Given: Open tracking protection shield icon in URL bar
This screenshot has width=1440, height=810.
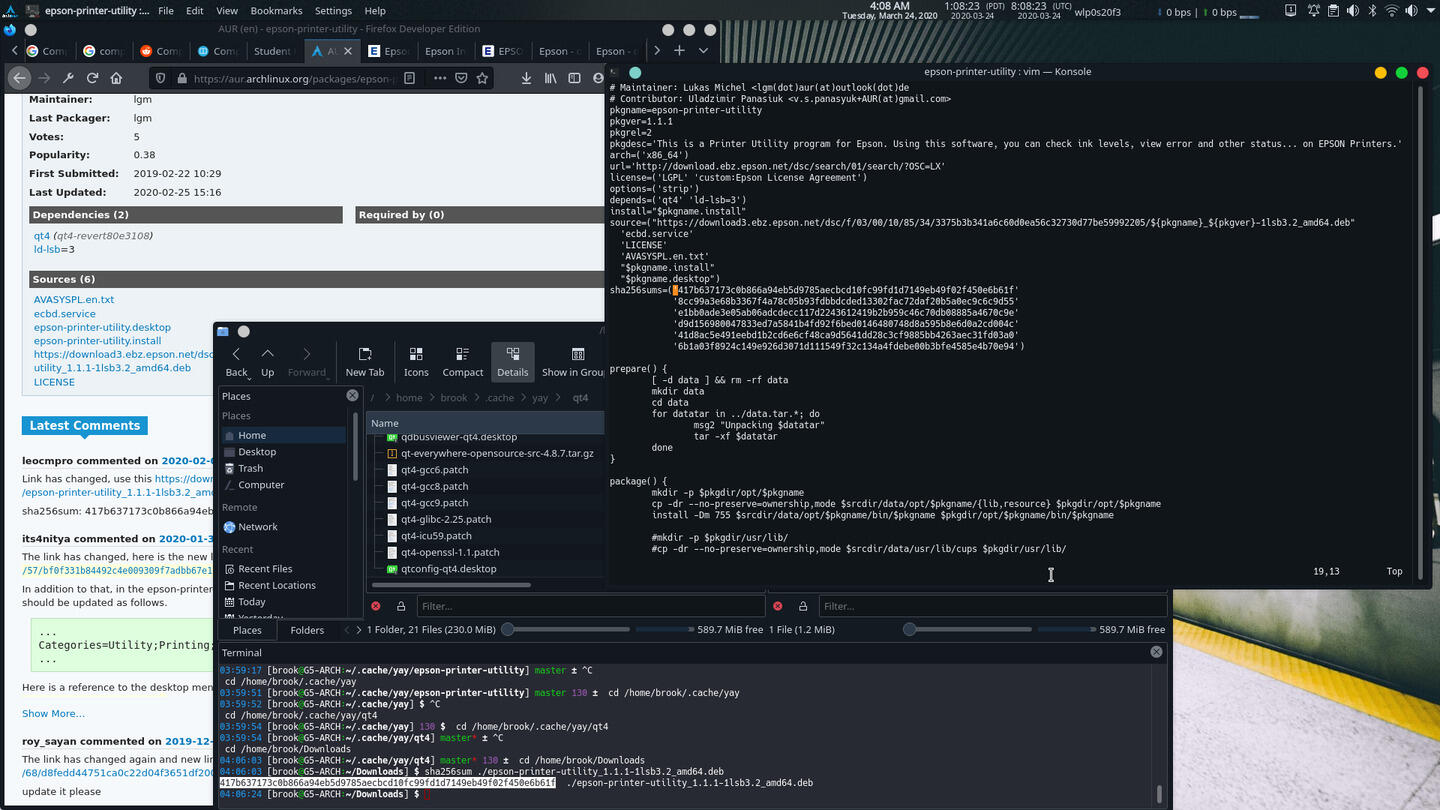Looking at the screenshot, I should click(160, 78).
